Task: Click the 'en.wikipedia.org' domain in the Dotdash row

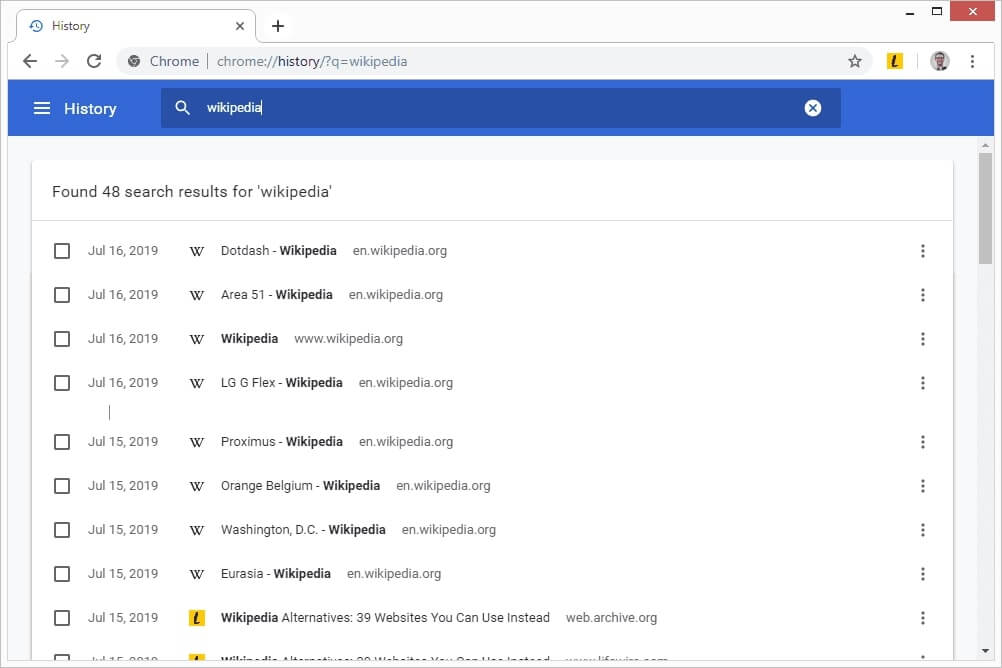Action: click(399, 251)
